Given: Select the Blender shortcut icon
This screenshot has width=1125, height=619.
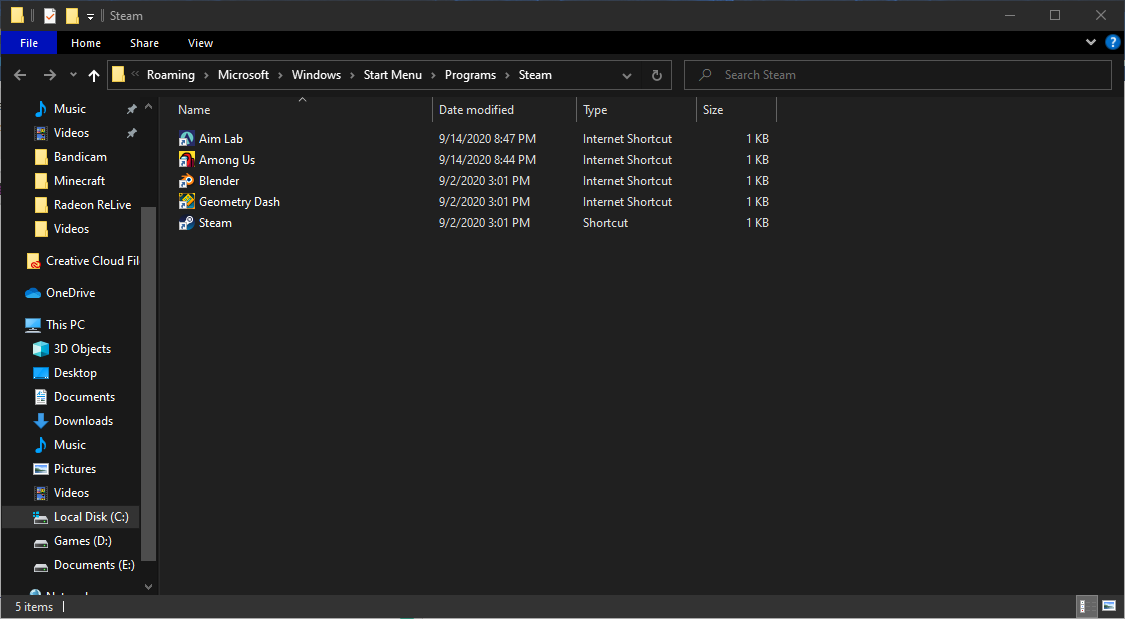Looking at the screenshot, I should 187,181.
